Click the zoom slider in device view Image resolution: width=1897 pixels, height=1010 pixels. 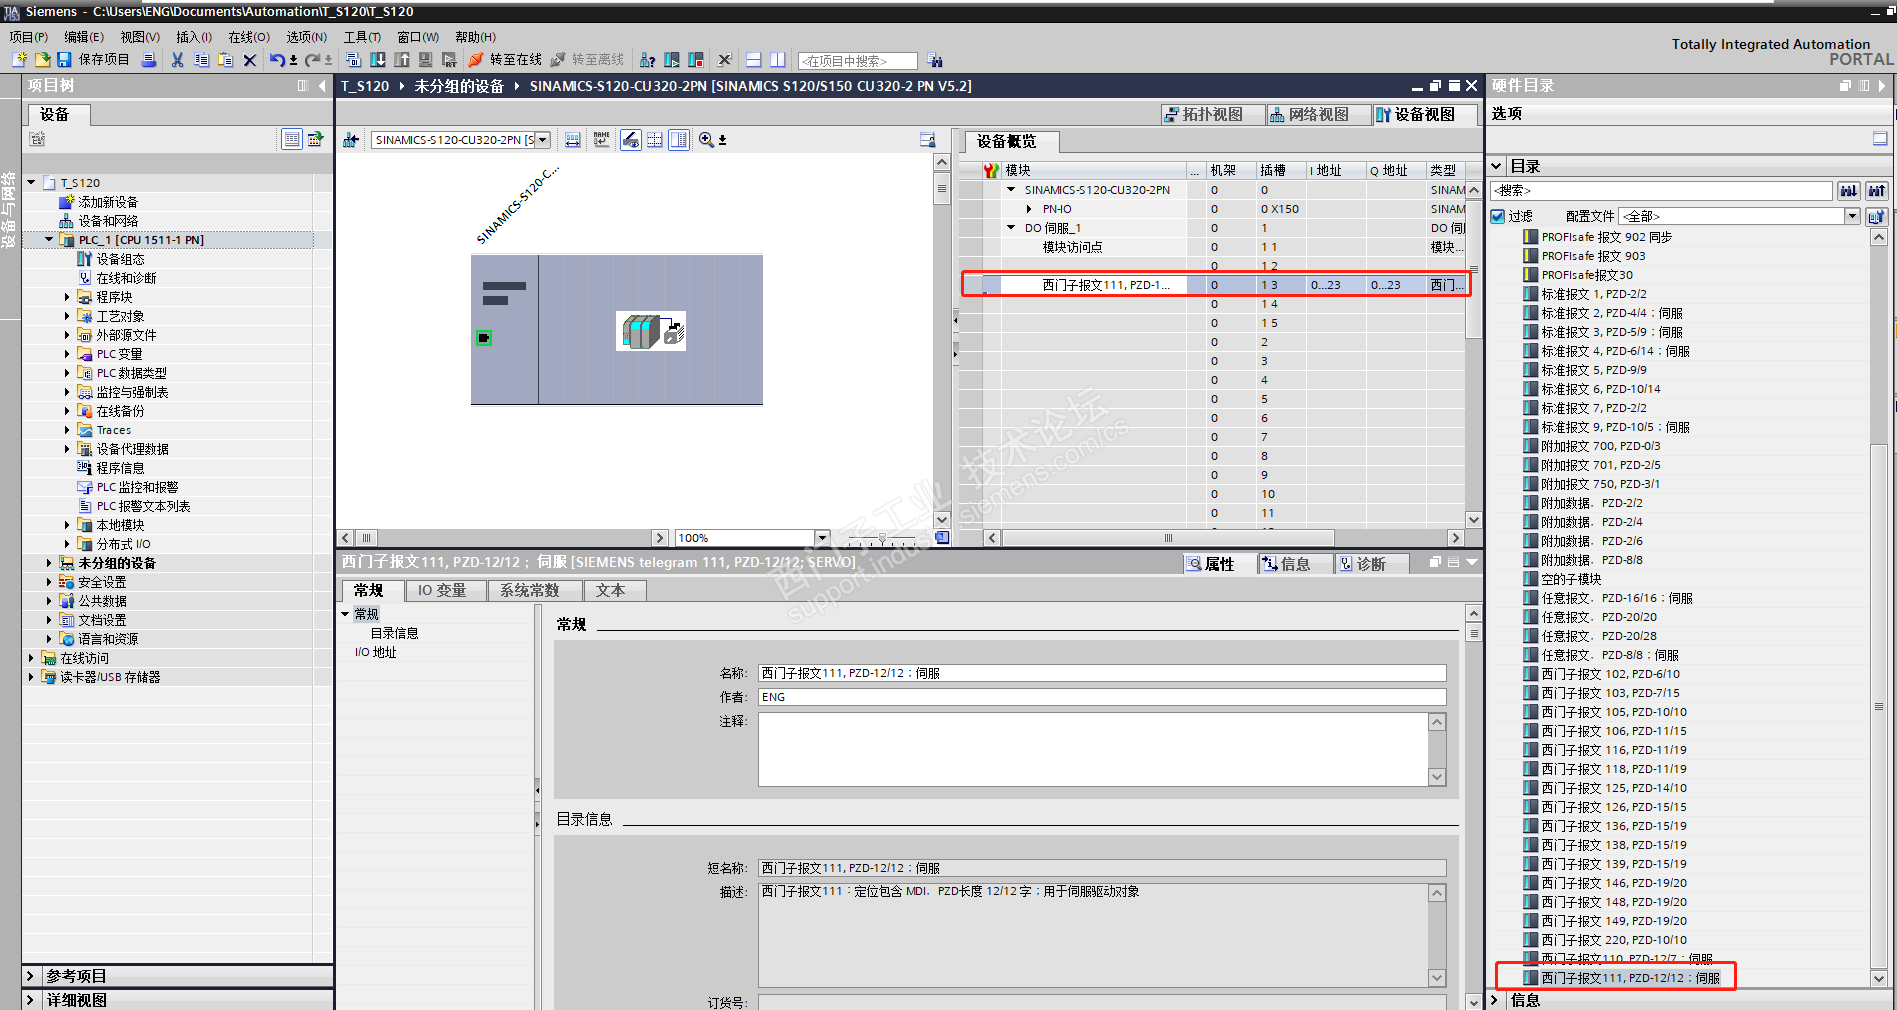(882, 538)
